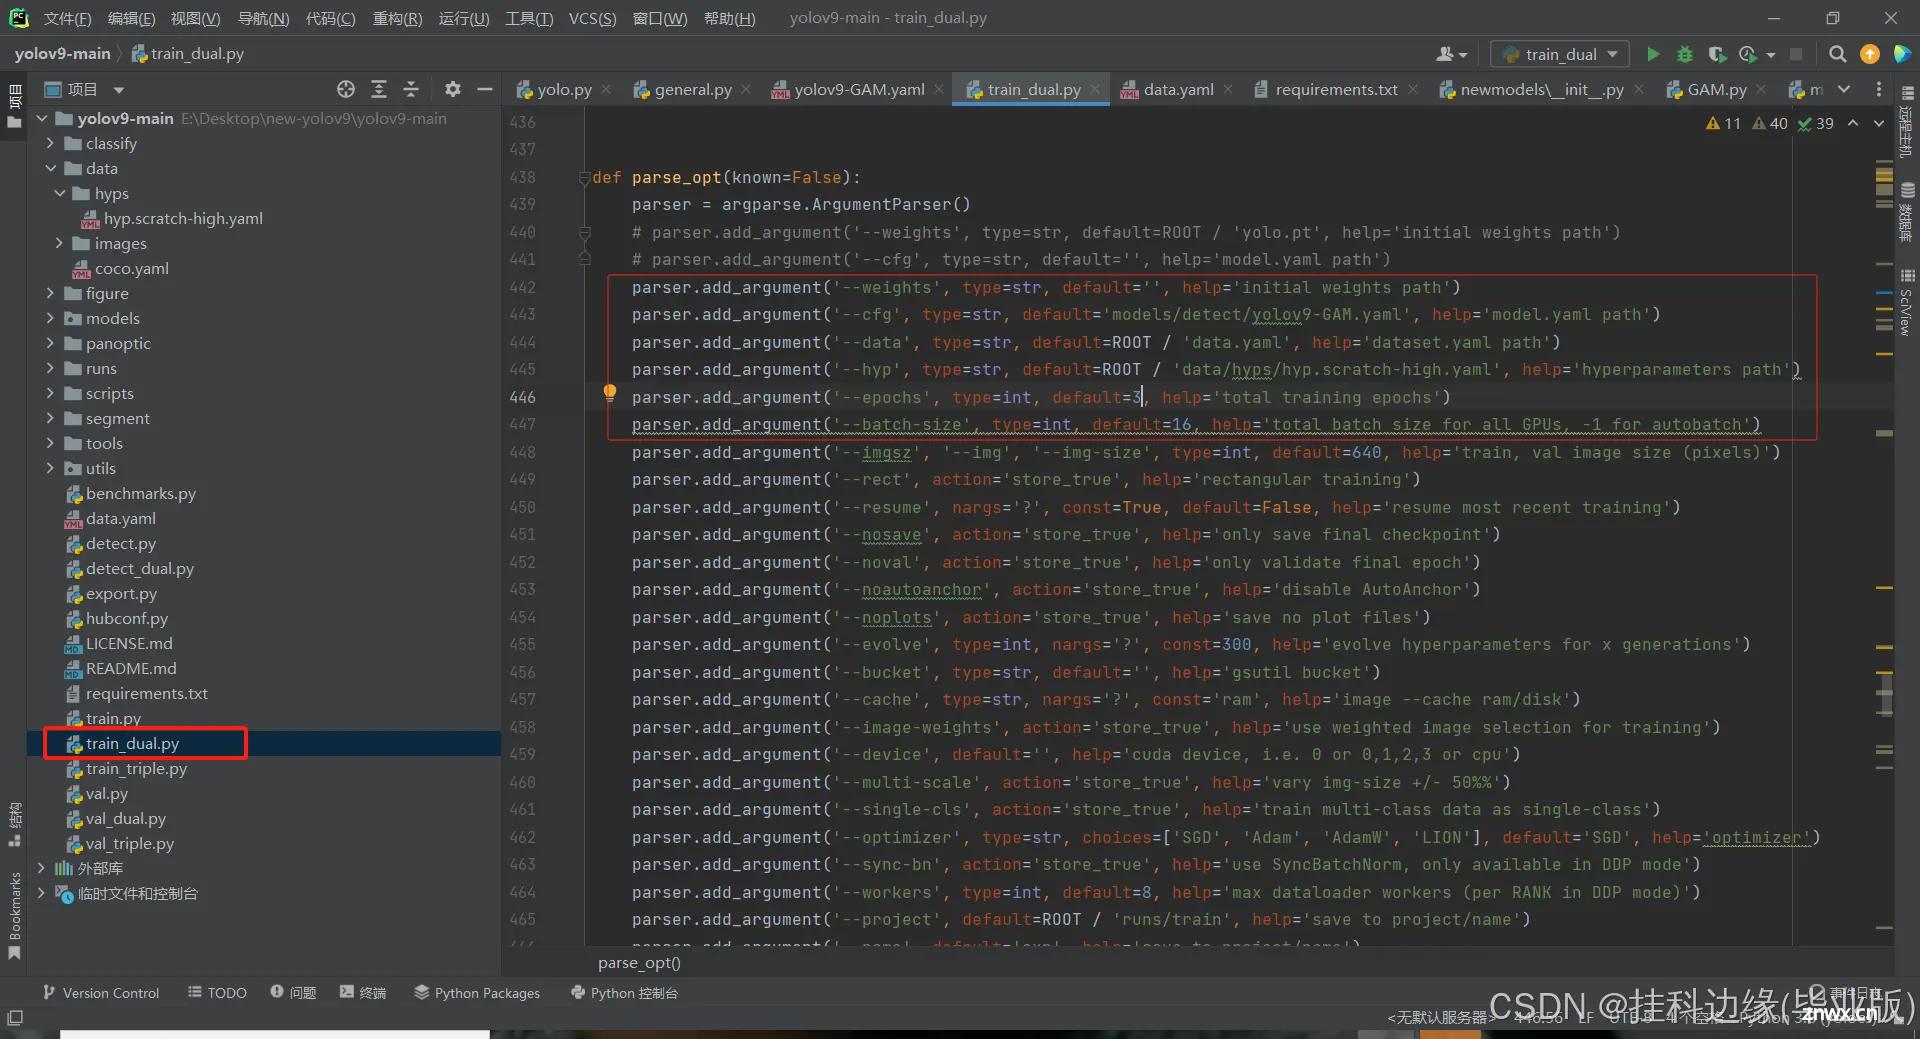Open the 终端 terminal tool window

click(362, 992)
